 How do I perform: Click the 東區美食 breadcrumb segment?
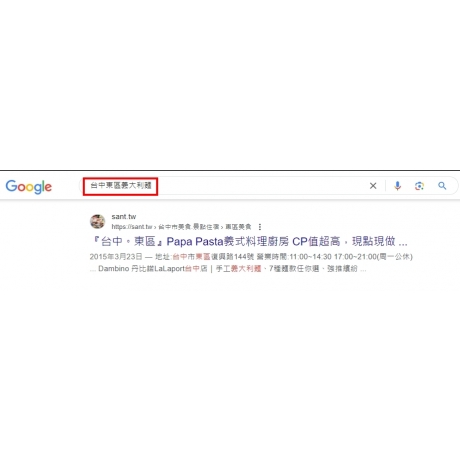click(x=238, y=227)
